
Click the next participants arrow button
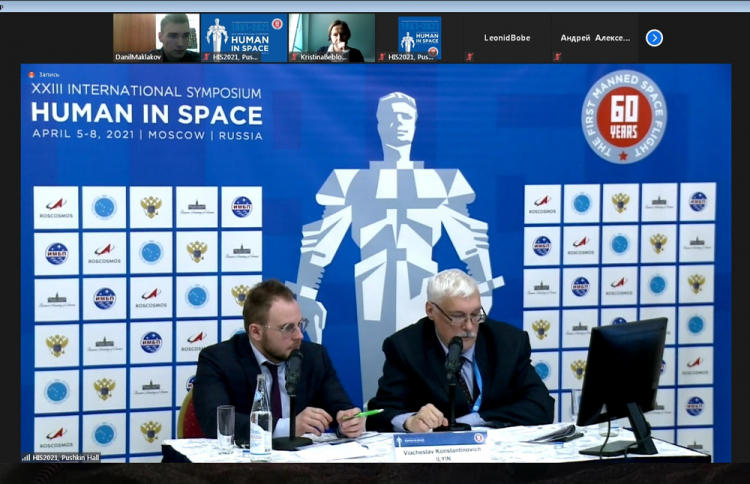click(654, 38)
